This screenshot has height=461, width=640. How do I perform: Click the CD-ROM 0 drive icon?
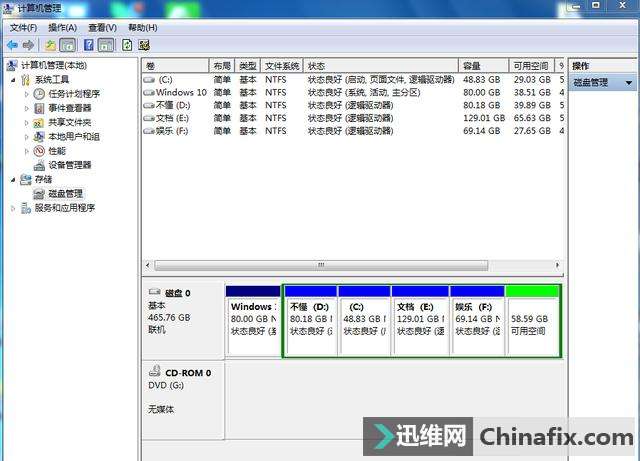click(x=155, y=371)
